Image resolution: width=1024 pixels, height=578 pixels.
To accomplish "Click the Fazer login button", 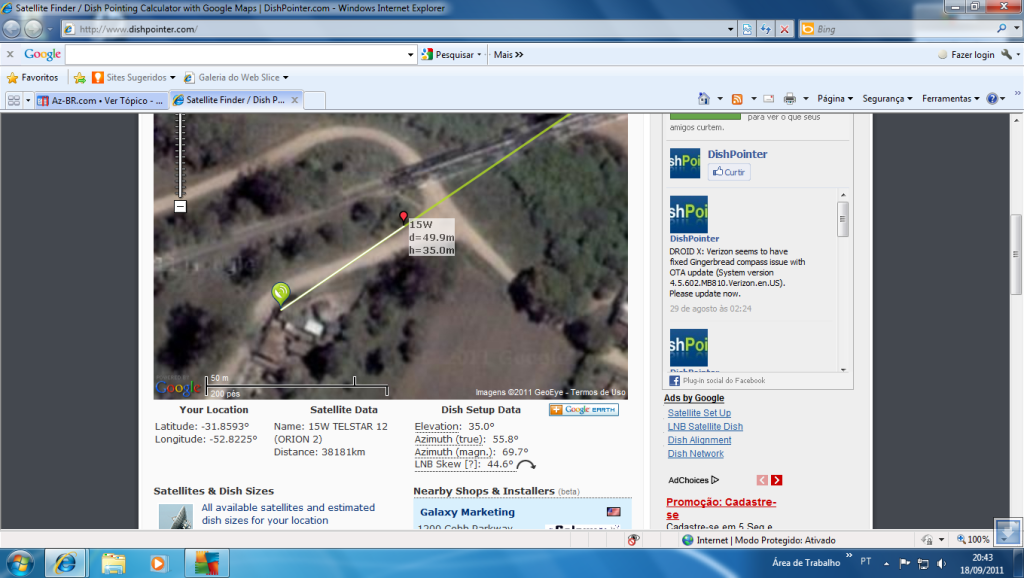I will point(966,55).
